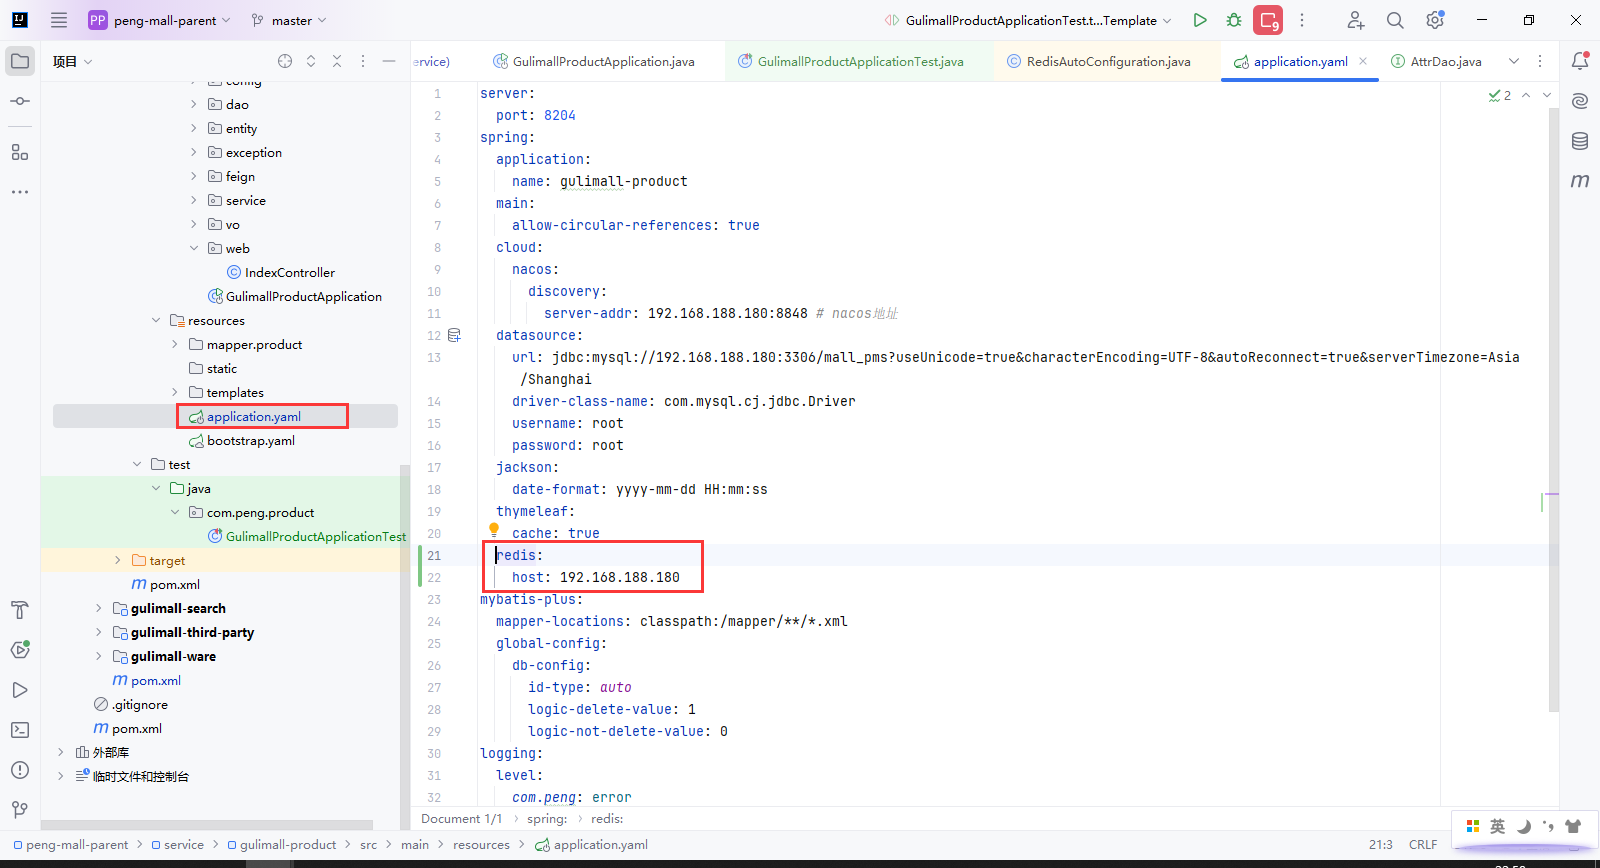Open the Commit tool window
The image size is (1600, 868).
[20, 101]
